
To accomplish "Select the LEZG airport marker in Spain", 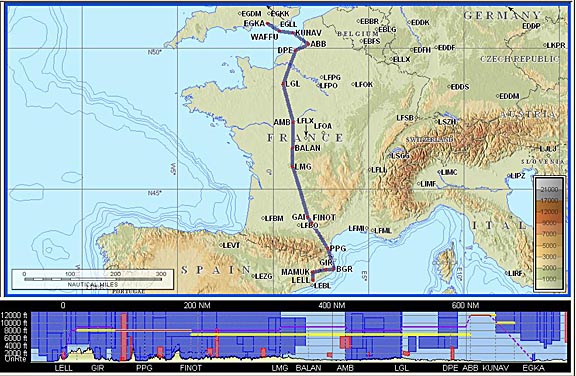I will pyautogui.click(x=253, y=276).
